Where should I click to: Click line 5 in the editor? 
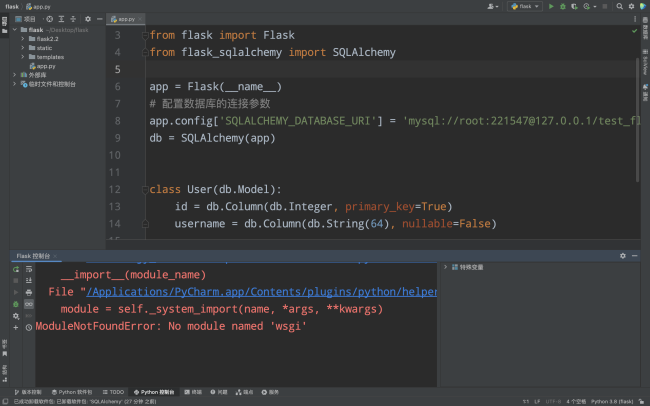(x=390, y=69)
